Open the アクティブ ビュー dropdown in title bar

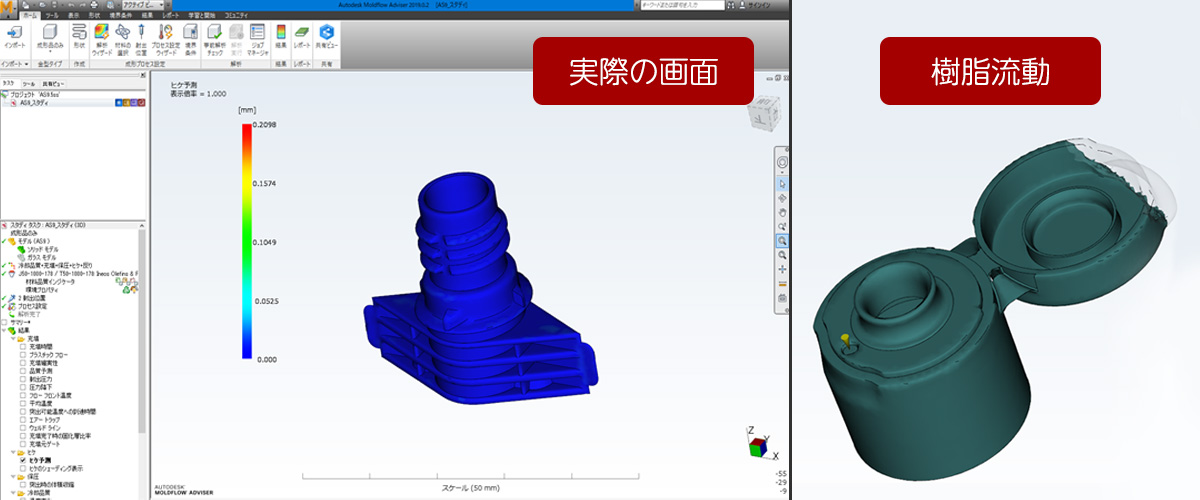coord(142,5)
